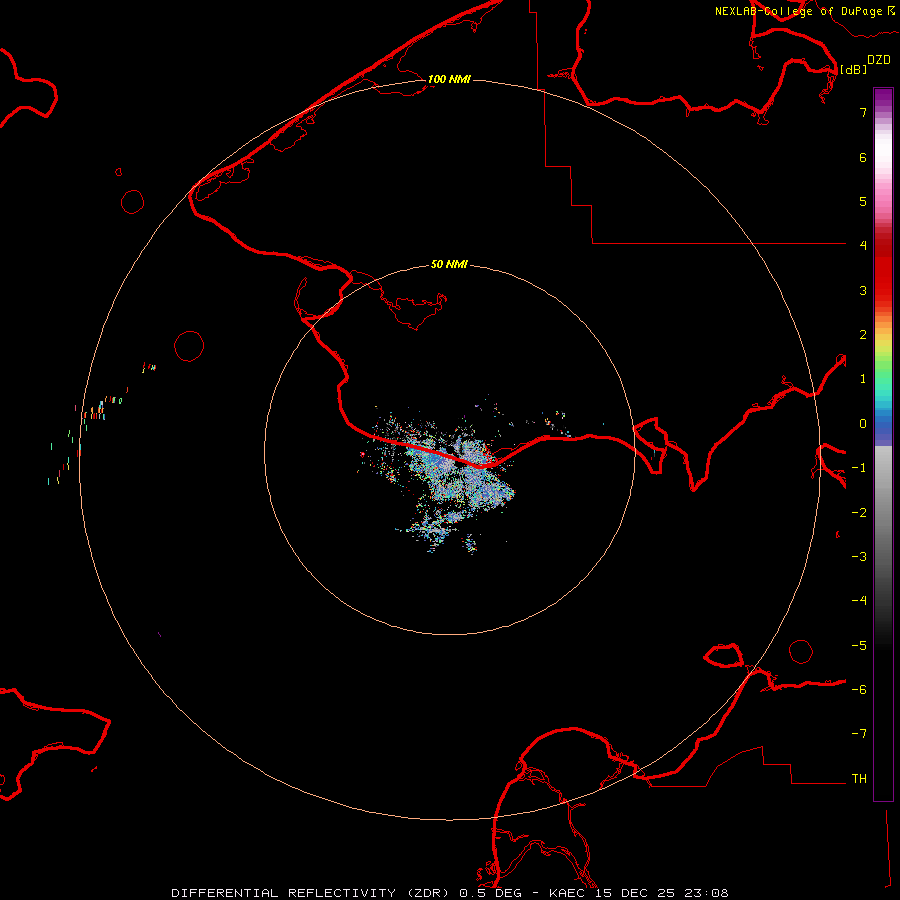This screenshot has height=900, width=900.
Task: Click the NEXLAB-College of DuPage credit text
Action: tap(804, 11)
